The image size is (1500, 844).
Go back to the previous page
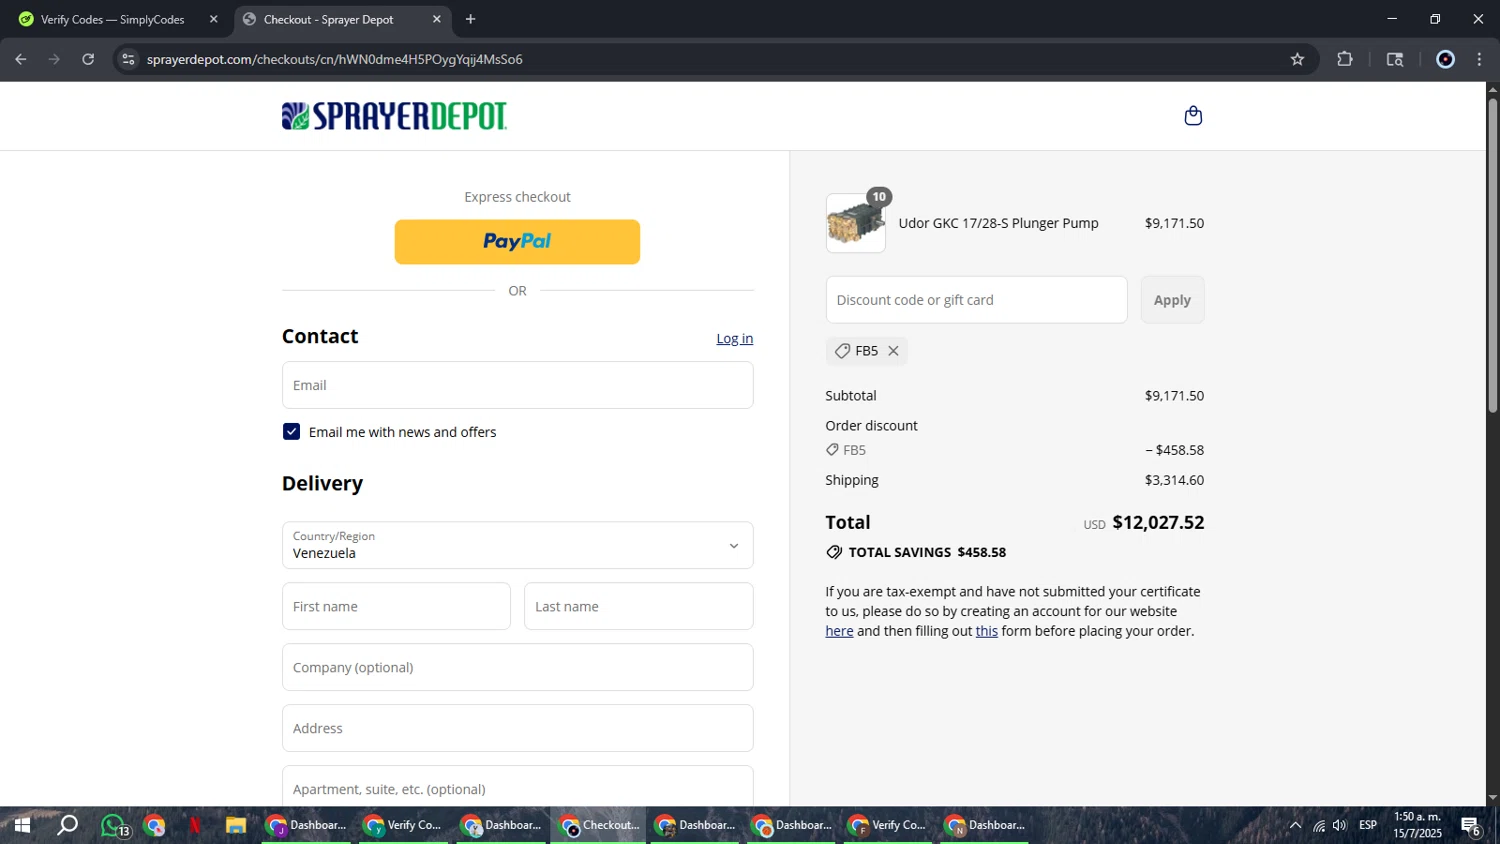pyautogui.click(x=21, y=59)
